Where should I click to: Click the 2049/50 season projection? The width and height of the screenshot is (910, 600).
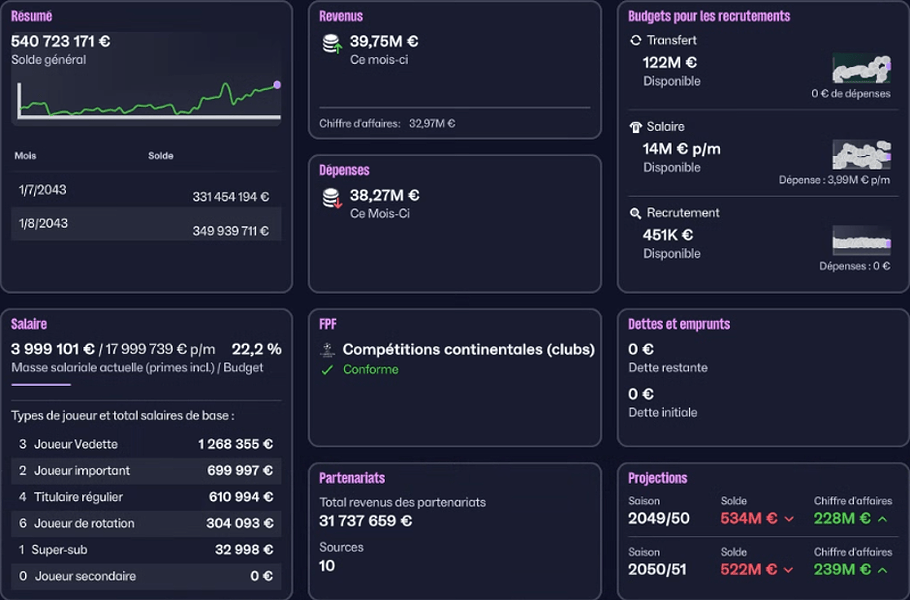click(659, 519)
